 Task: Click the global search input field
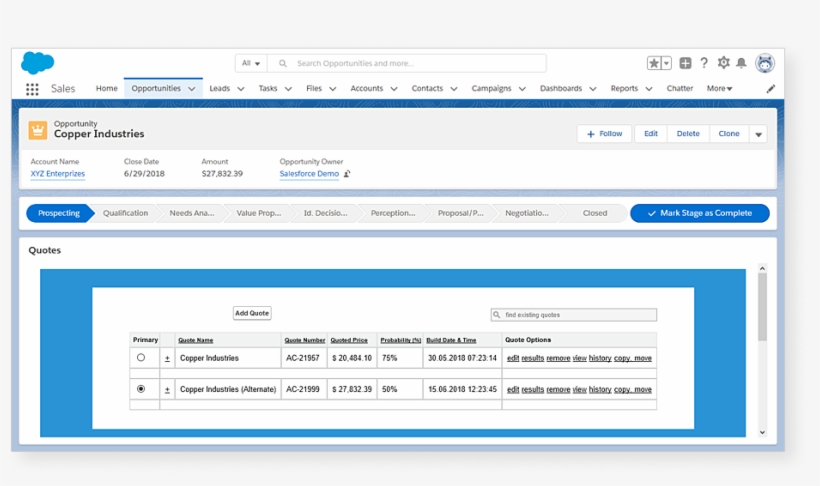(x=407, y=63)
